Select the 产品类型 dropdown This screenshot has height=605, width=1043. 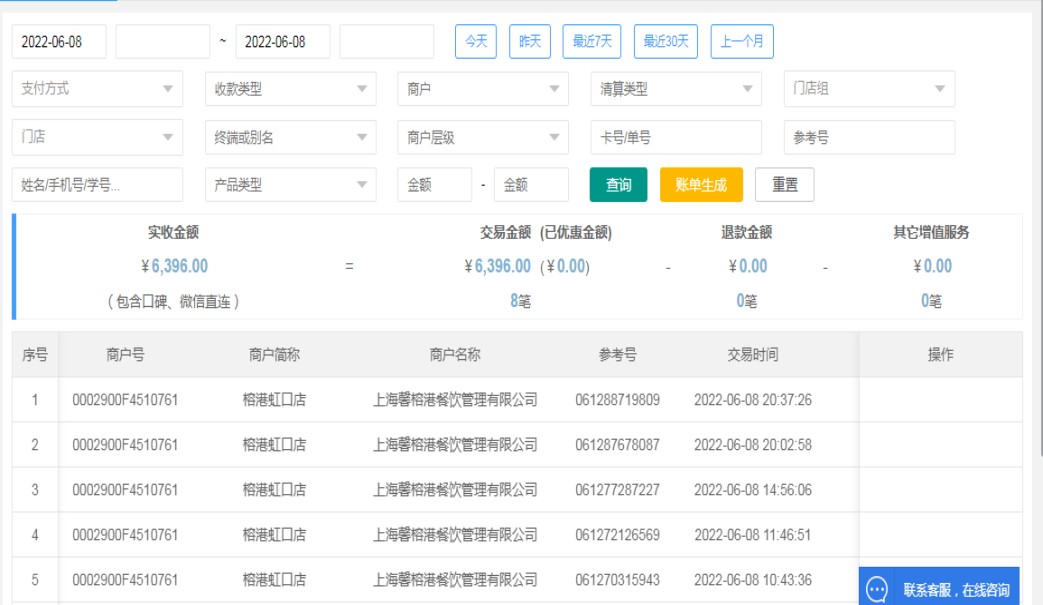point(290,185)
